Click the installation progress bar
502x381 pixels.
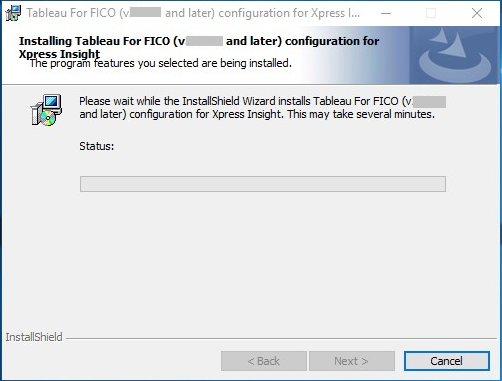coord(263,184)
